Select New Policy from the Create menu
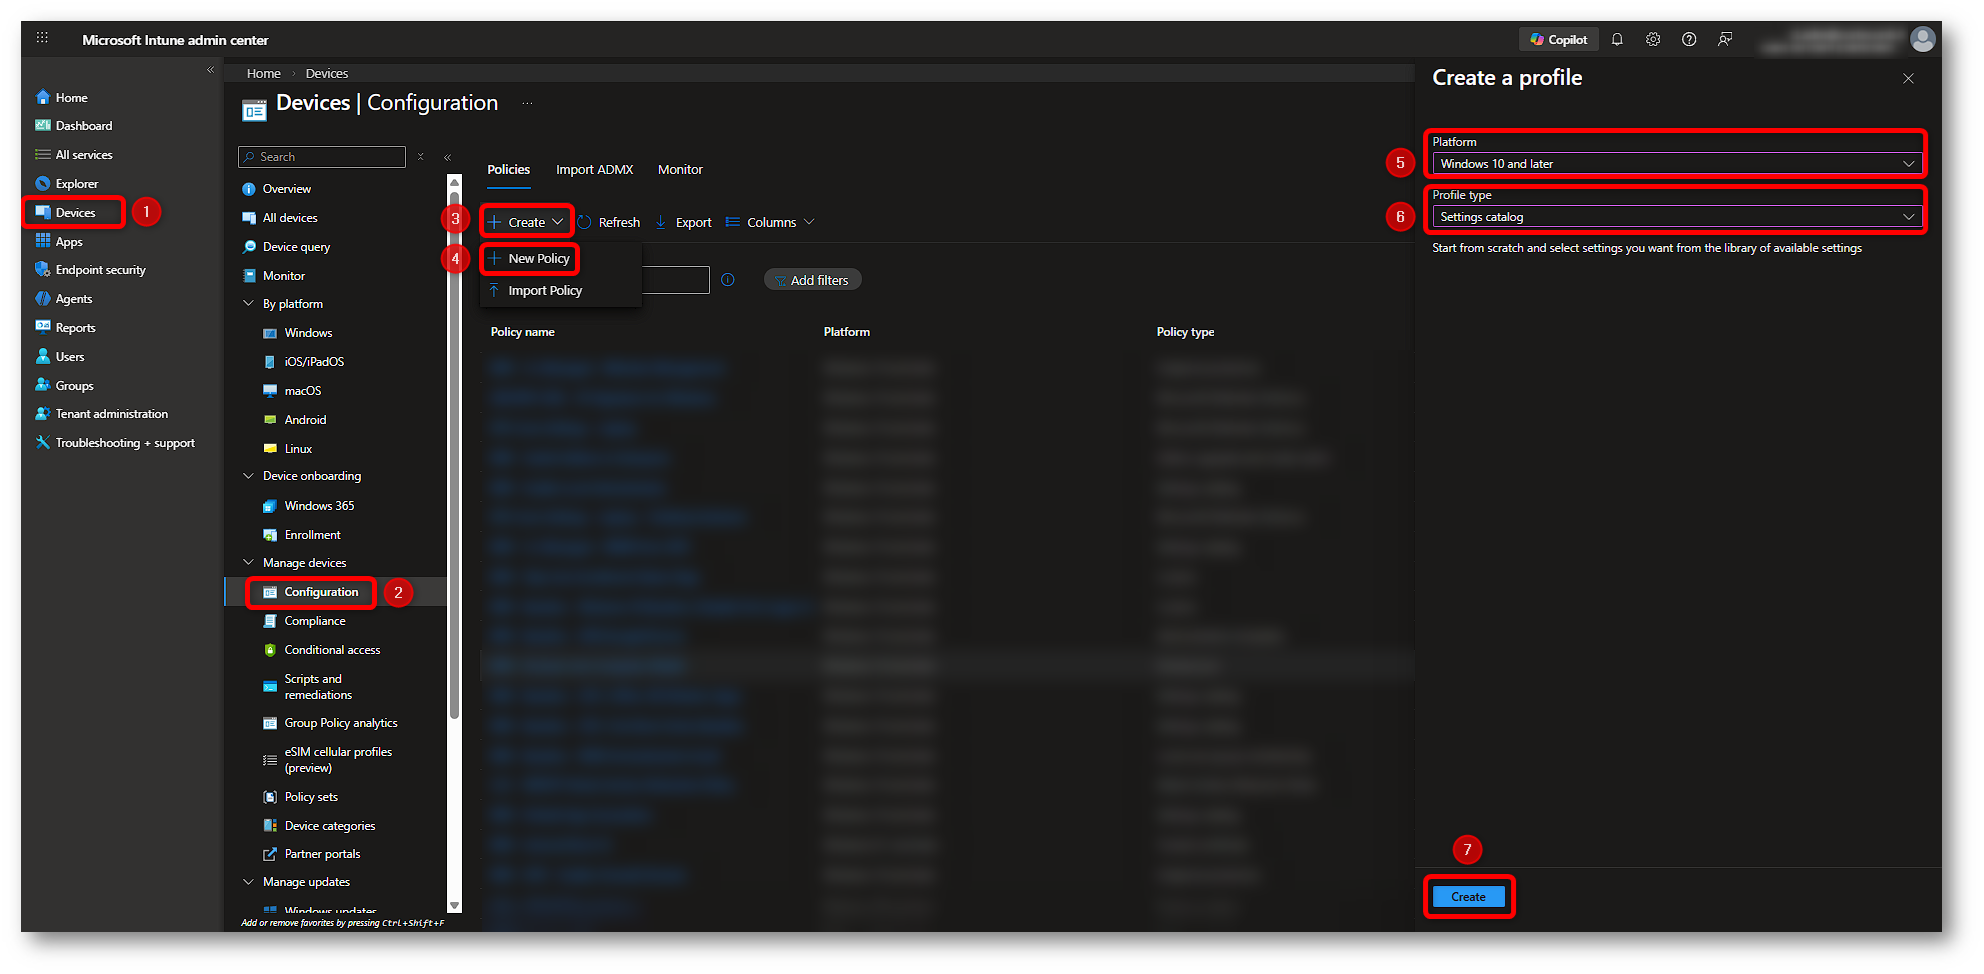1984x974 pixels. pyautogui.click(x=530, y=259)
